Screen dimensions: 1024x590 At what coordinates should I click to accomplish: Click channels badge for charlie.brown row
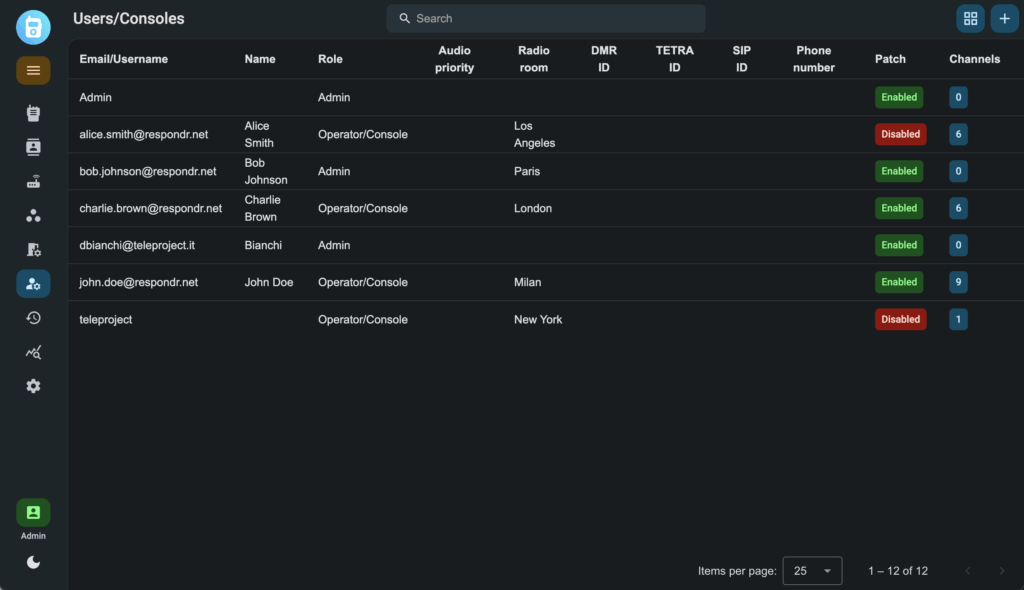[x=959, y=208]
